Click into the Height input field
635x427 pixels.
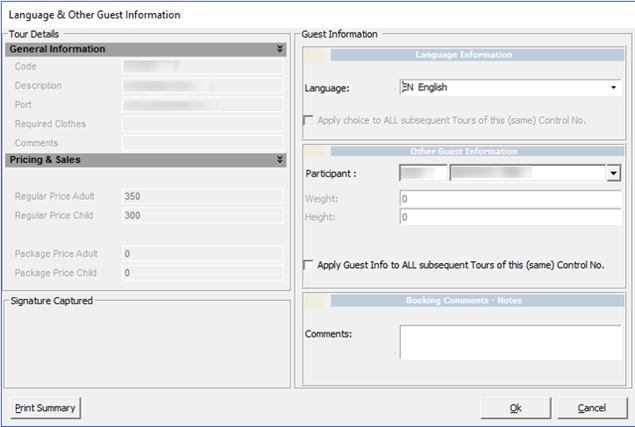point(510,217)
